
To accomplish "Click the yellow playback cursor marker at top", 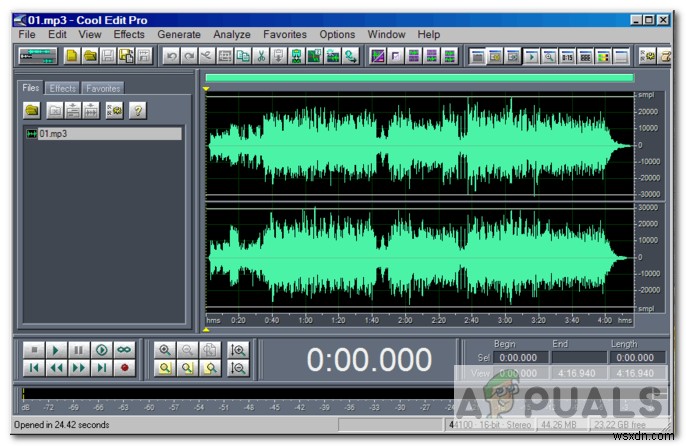I will tap(206, 89).
